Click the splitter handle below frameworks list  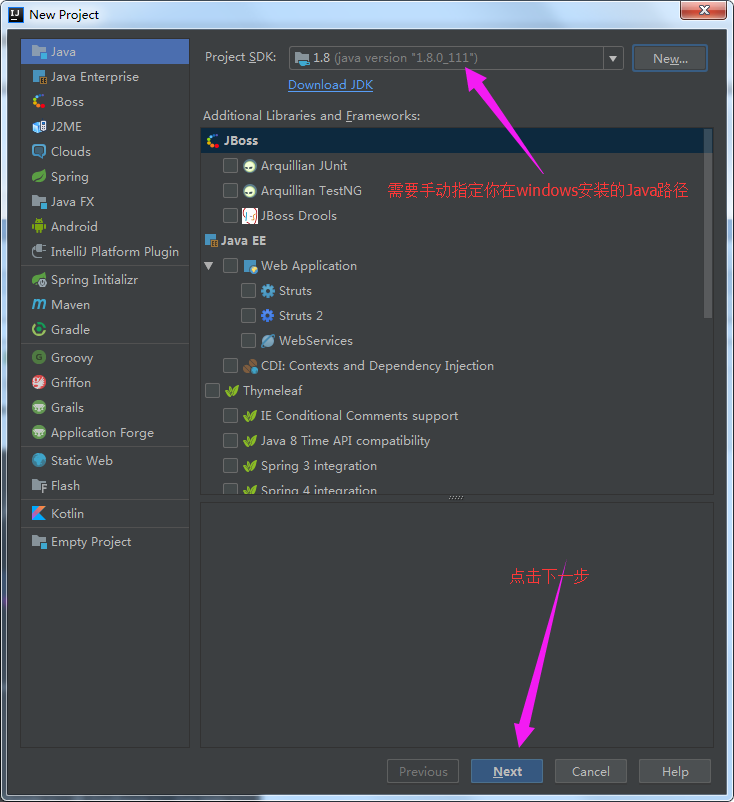456,498
